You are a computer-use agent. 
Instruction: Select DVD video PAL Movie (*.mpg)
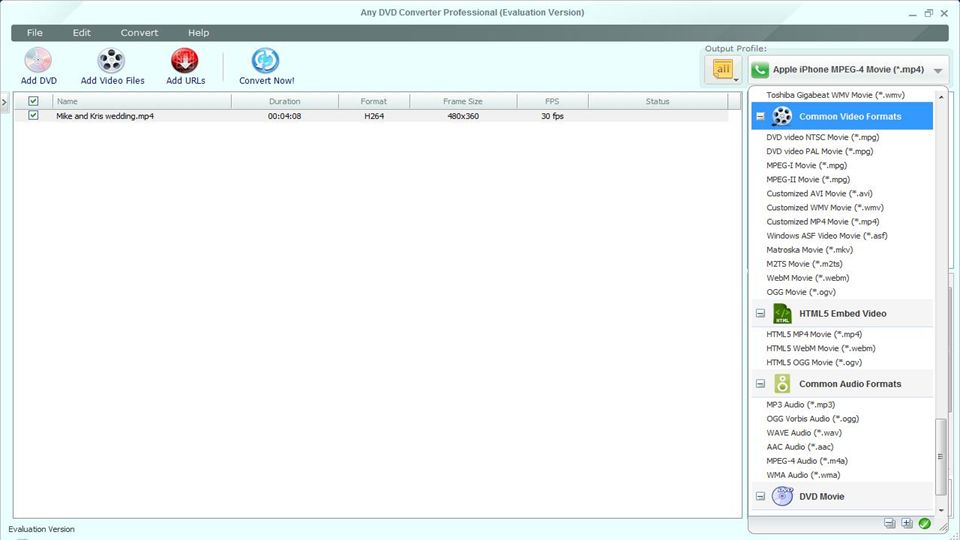click(x=819, y=151)
